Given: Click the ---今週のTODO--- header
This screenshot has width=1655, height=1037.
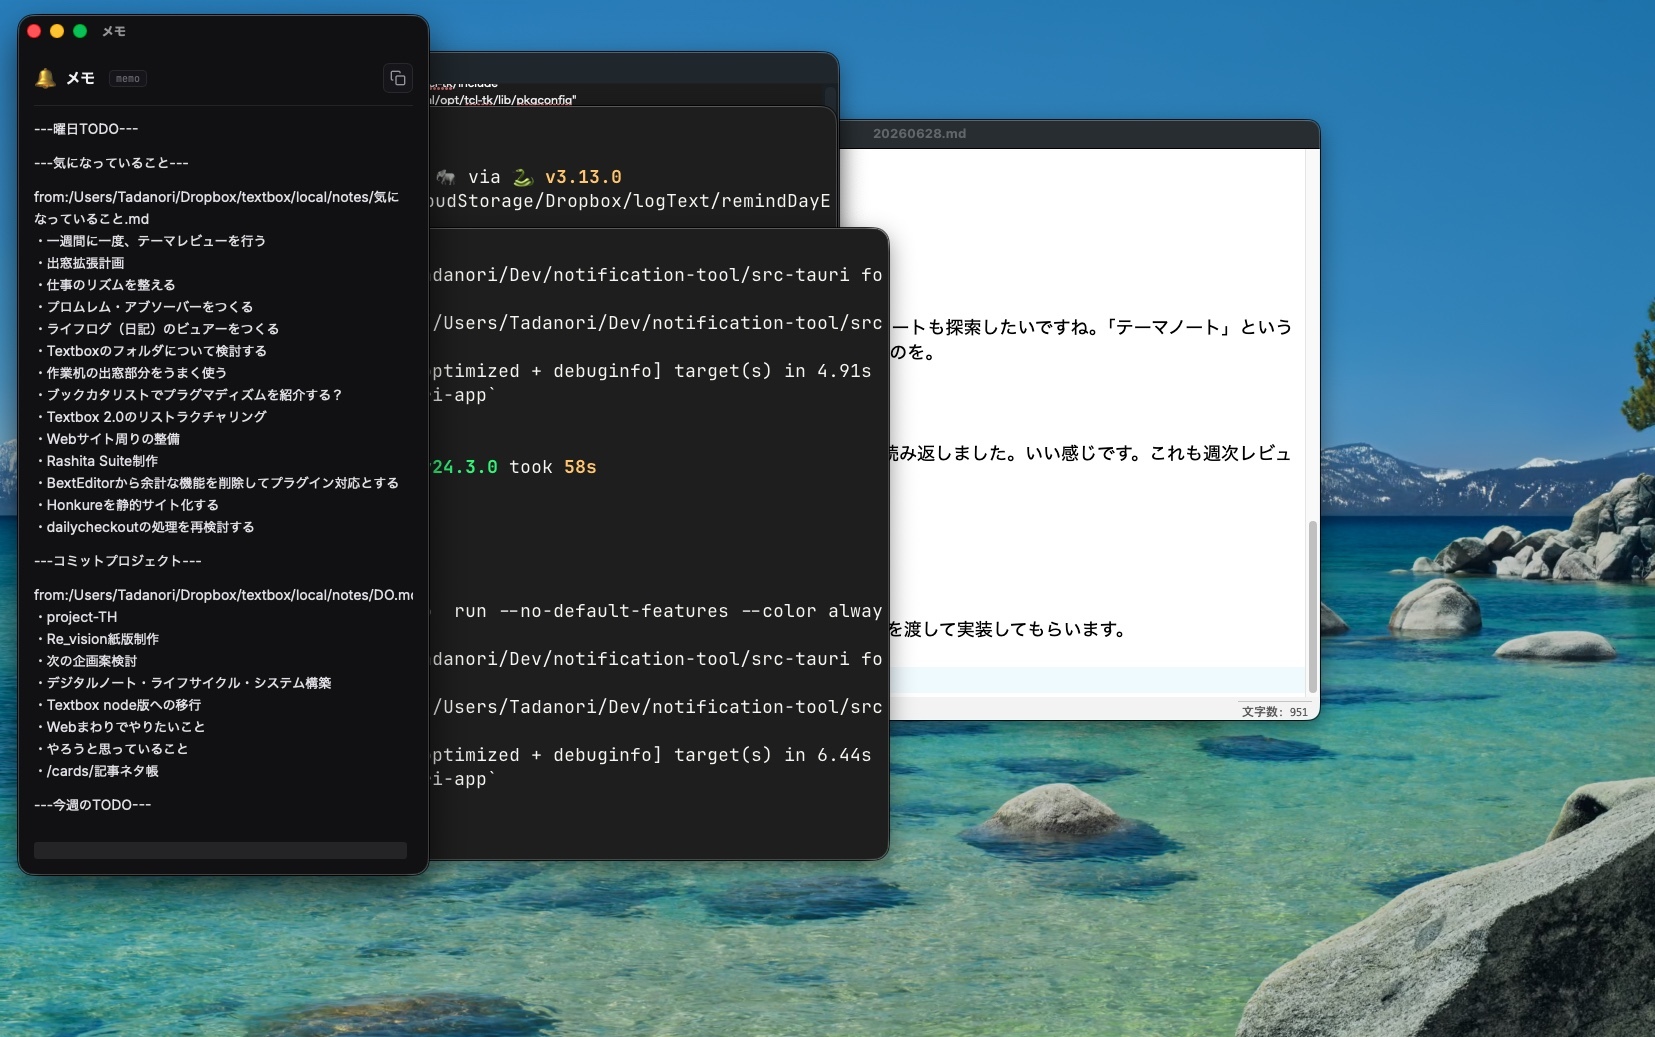Looking at the screenshot, I should [x=93, y=805].
